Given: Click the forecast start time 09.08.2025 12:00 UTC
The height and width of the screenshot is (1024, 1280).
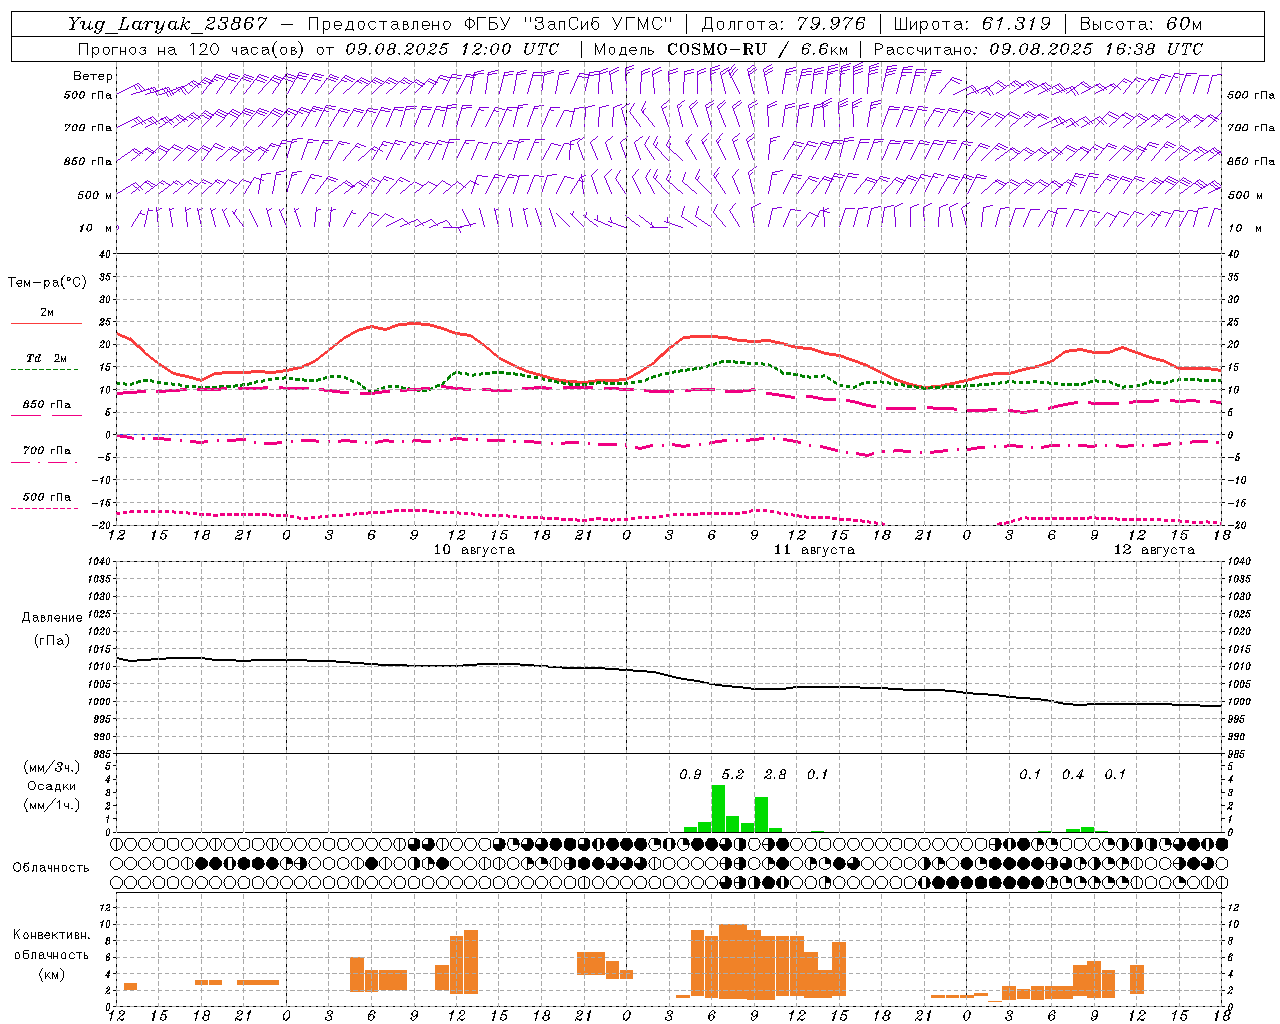Looking at the screenshot, I should coord(452,49).
